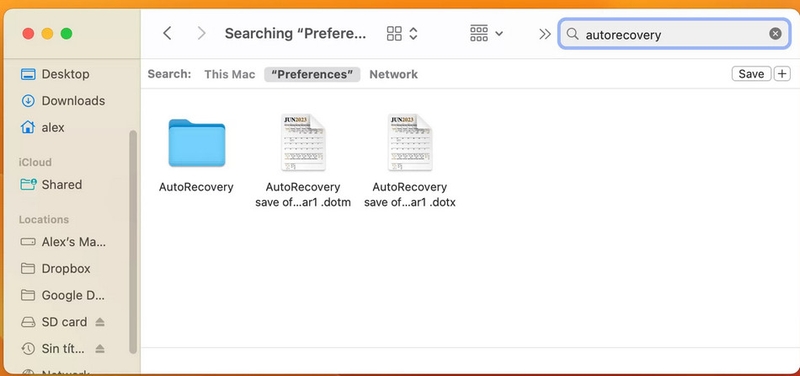
Task: Click the Locations section header
Action: (44, 219)
